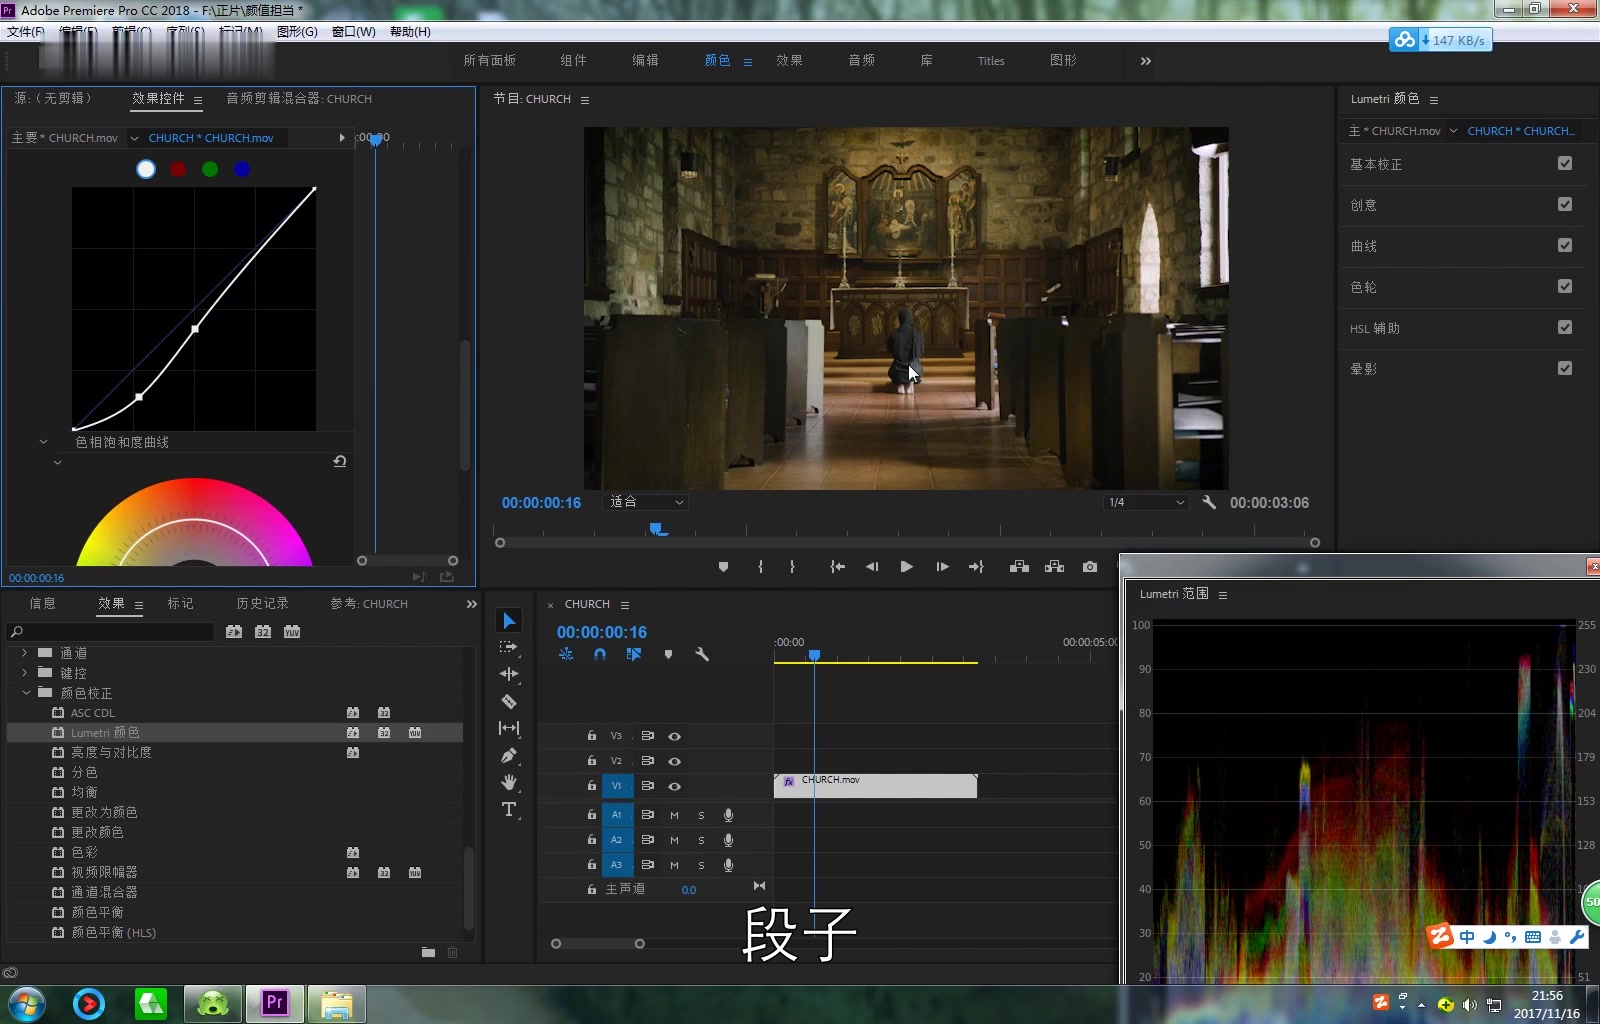Image resolution: width=1600 pixels, height=1024 pixels.
Task: Open master clip dropdown in Effect Controls
Action: pos(134,138)
